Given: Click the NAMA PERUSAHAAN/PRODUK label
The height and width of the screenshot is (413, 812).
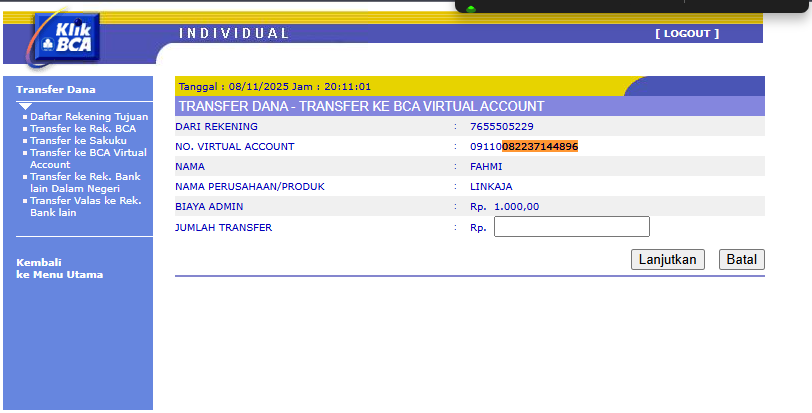Looking at the screenshot, I should pyautogui.click(x=250, y=186).
